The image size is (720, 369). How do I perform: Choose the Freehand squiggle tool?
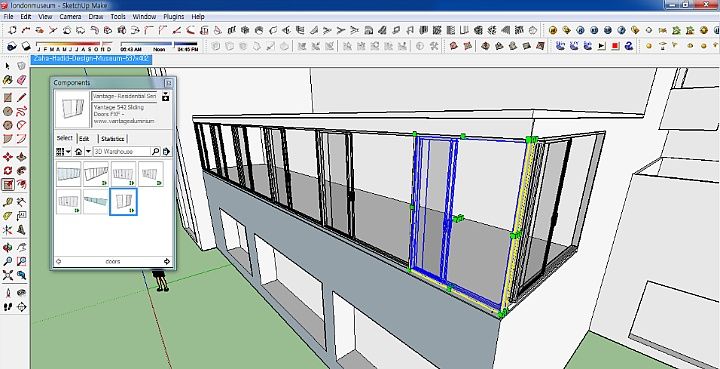coord(21,111)
